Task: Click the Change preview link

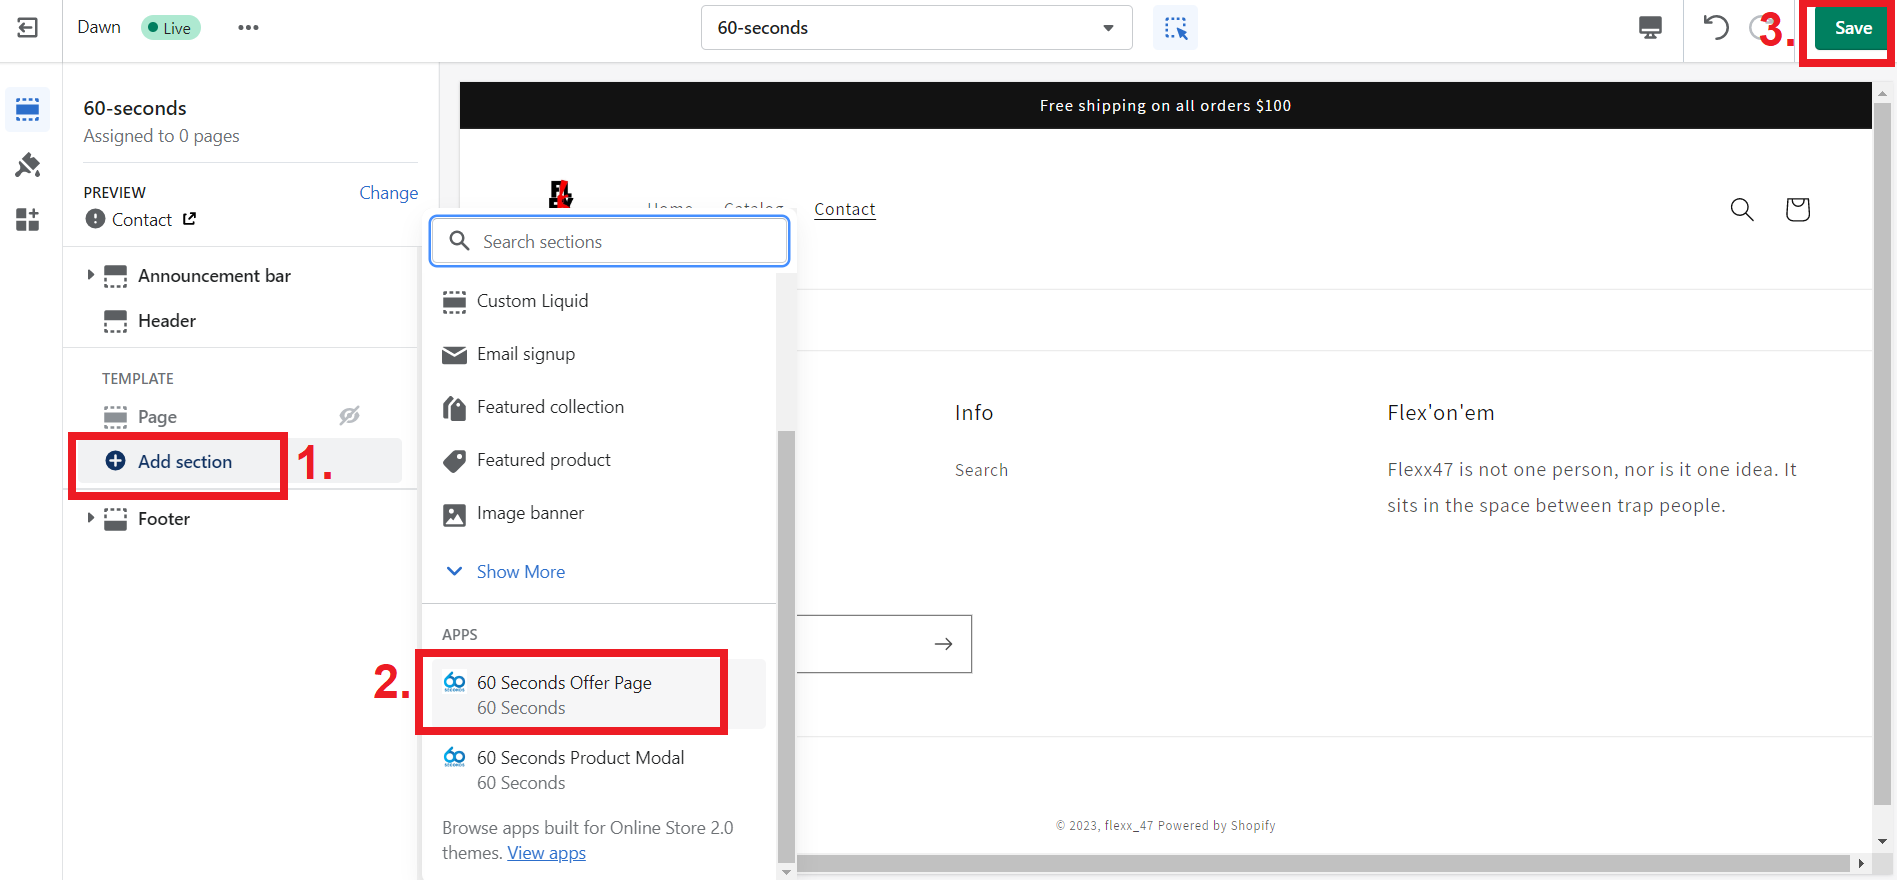Action: click(388, 193)
